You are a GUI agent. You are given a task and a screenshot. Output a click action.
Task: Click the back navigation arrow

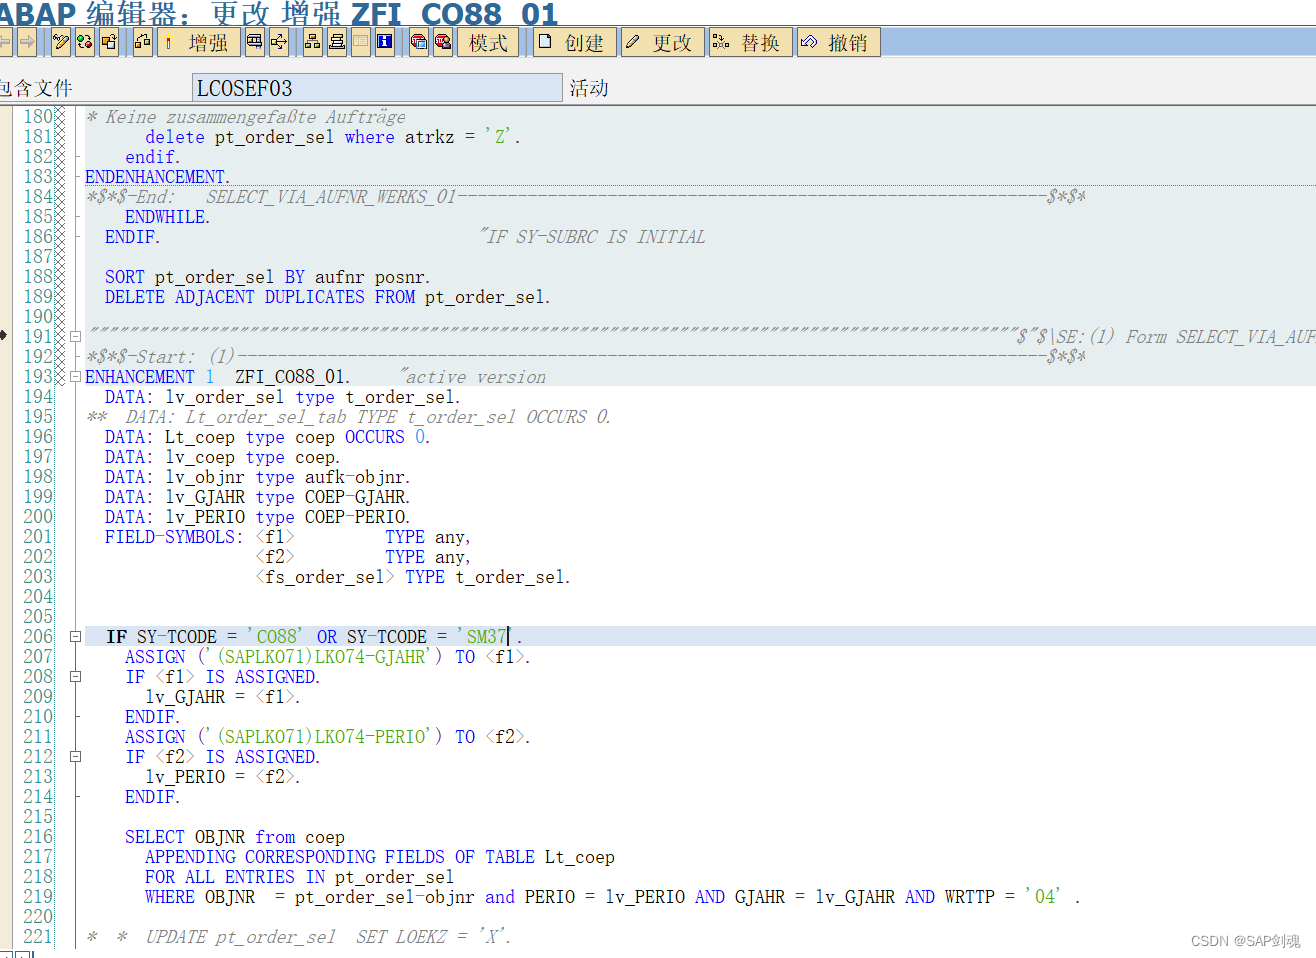(5, 42)
